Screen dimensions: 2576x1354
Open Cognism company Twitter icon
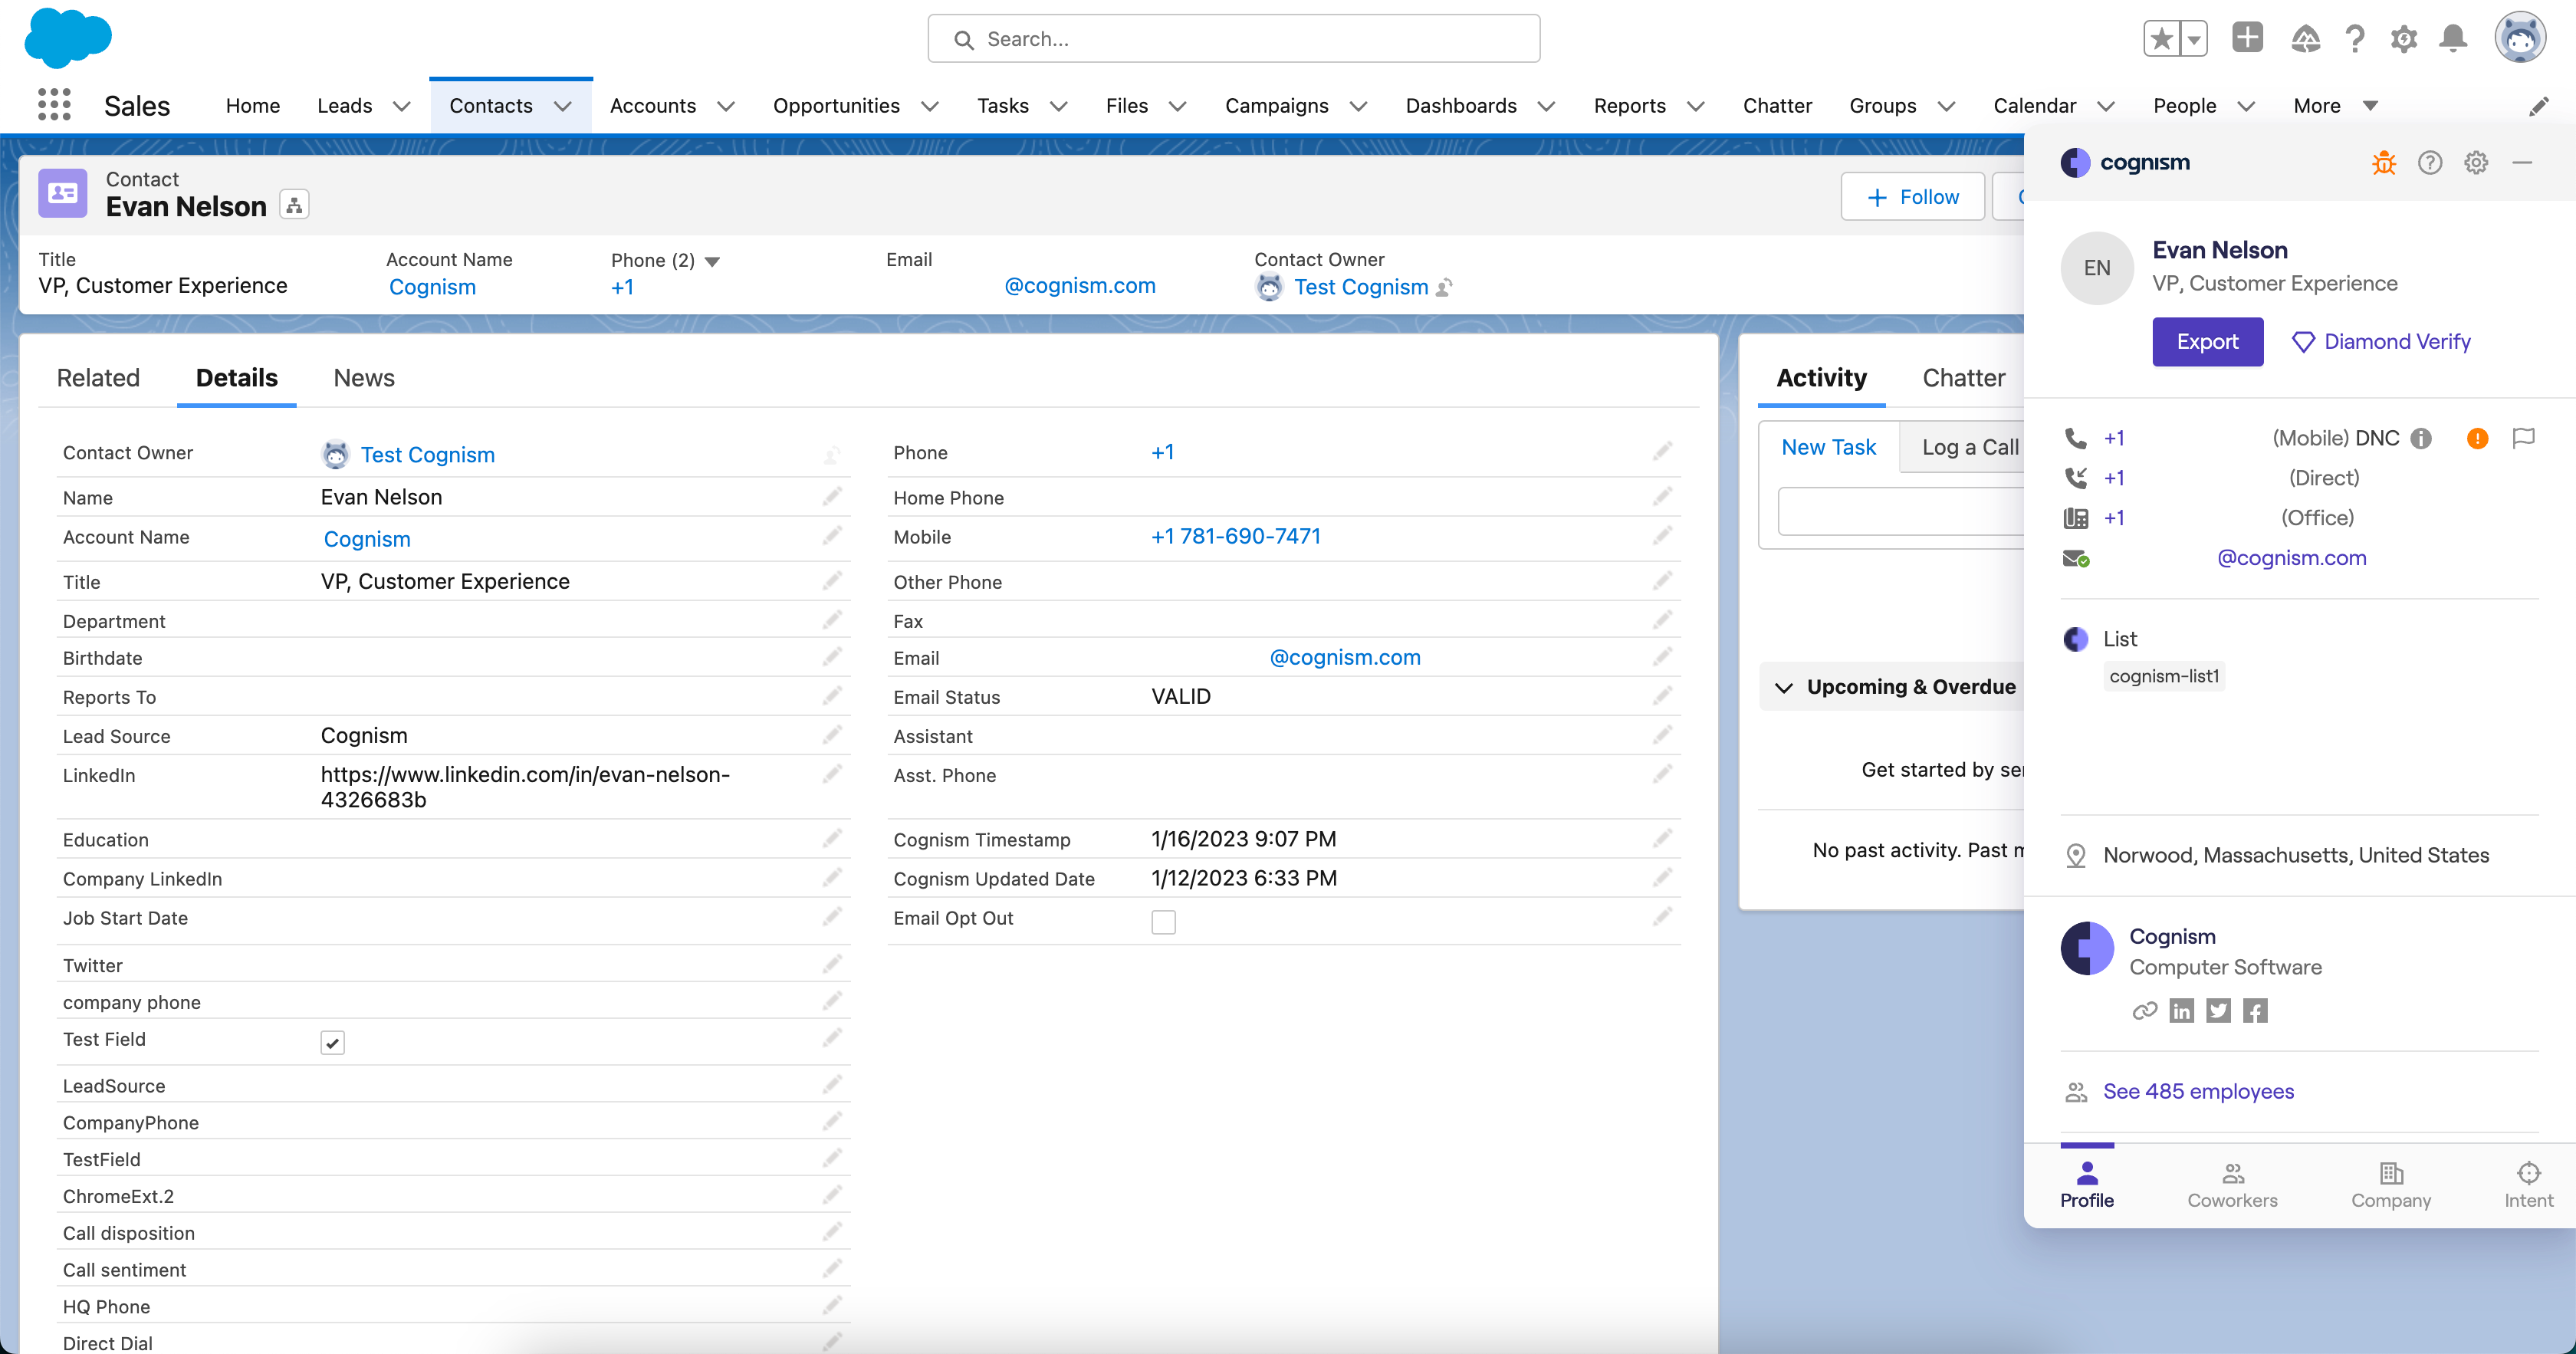coord(2218,1011)
